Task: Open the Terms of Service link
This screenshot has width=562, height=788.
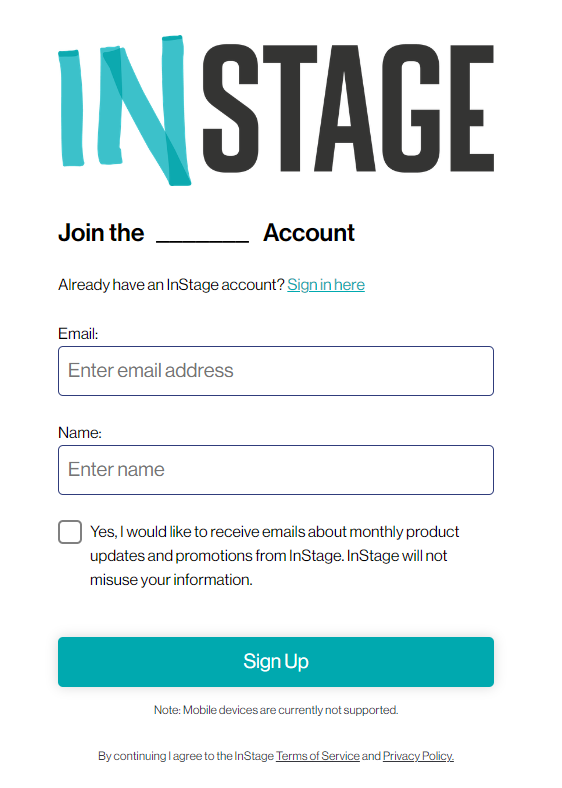Action: pyautogui.click(x=318, y=756)
